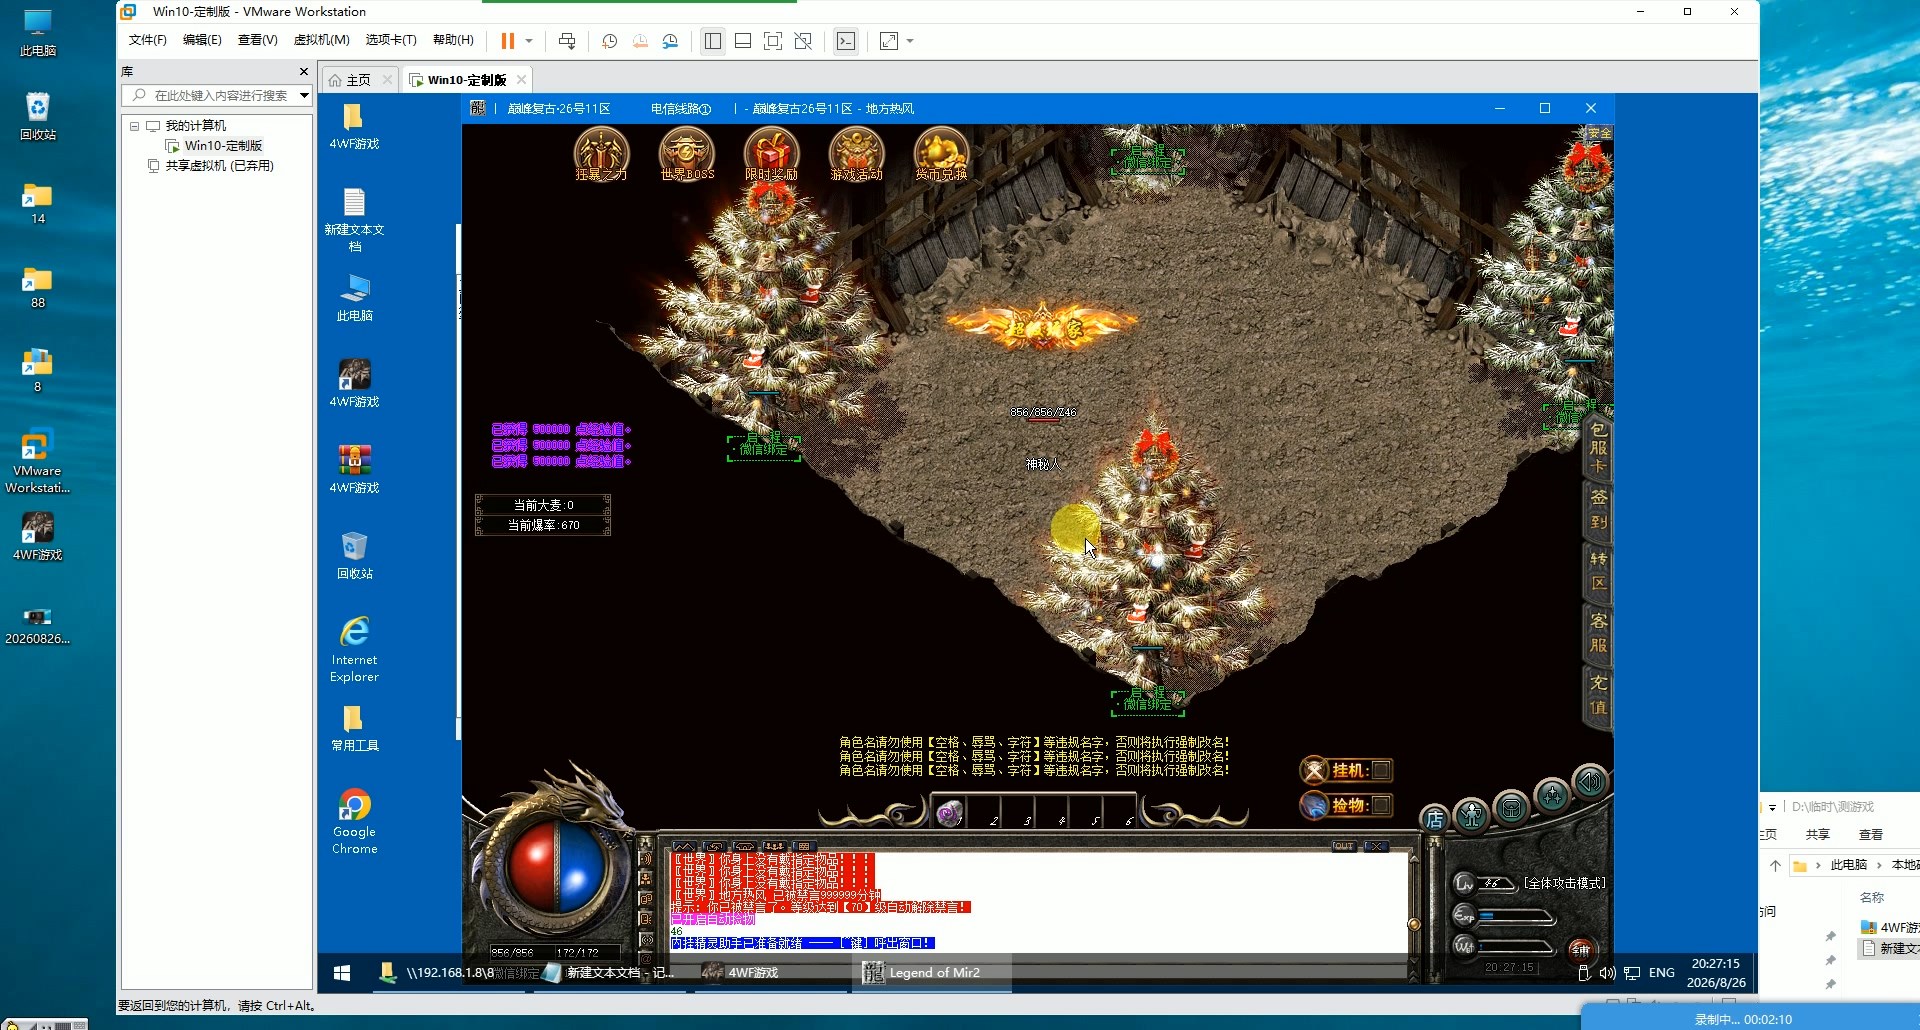Click send Ctrl+Alt+Del toolbar icon
Image resolution: width=1920 pixels, height=1030 pixels.
pyautogui.click(x=567, y=41)
